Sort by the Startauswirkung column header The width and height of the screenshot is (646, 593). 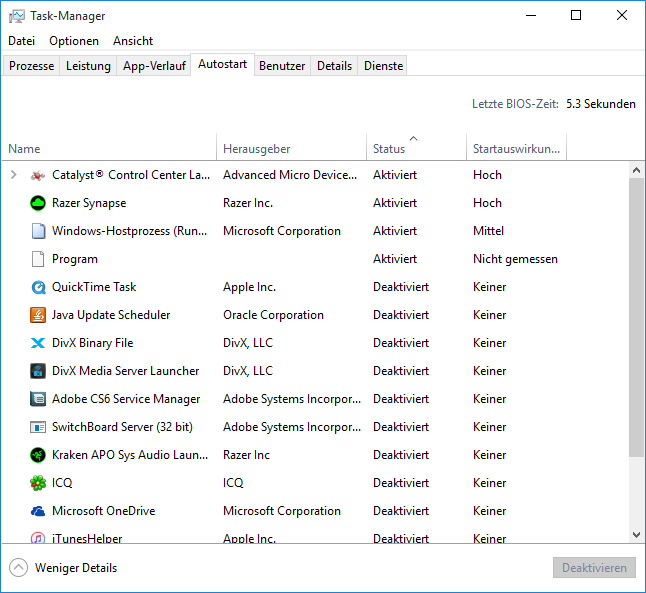516,148
